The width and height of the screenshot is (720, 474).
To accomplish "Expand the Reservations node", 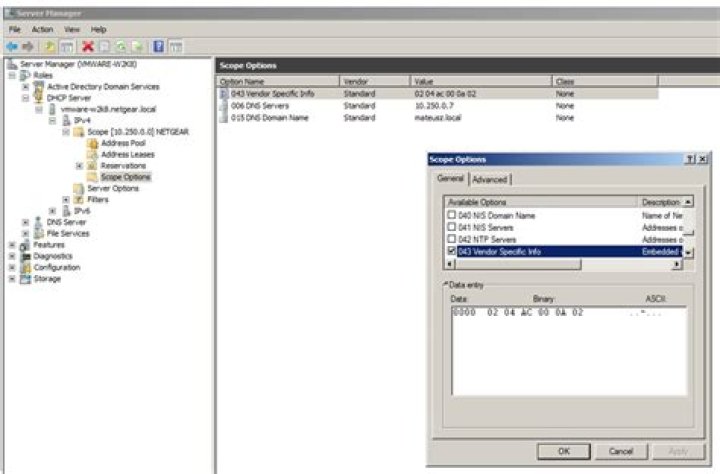I will (x=79, y=165).
